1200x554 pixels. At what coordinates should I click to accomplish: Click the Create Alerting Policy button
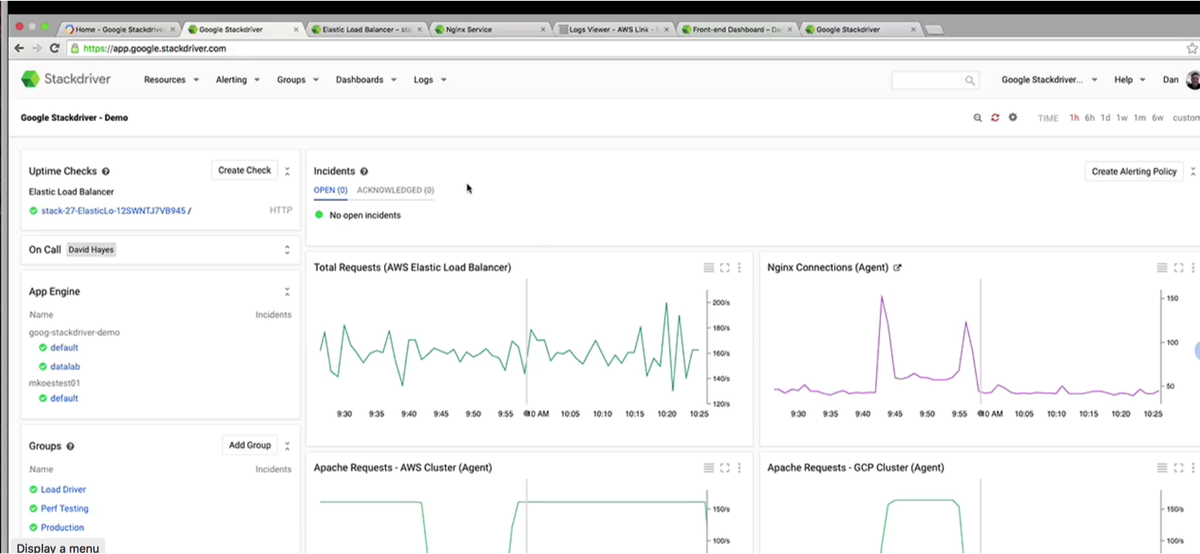tap(1134, 172)
